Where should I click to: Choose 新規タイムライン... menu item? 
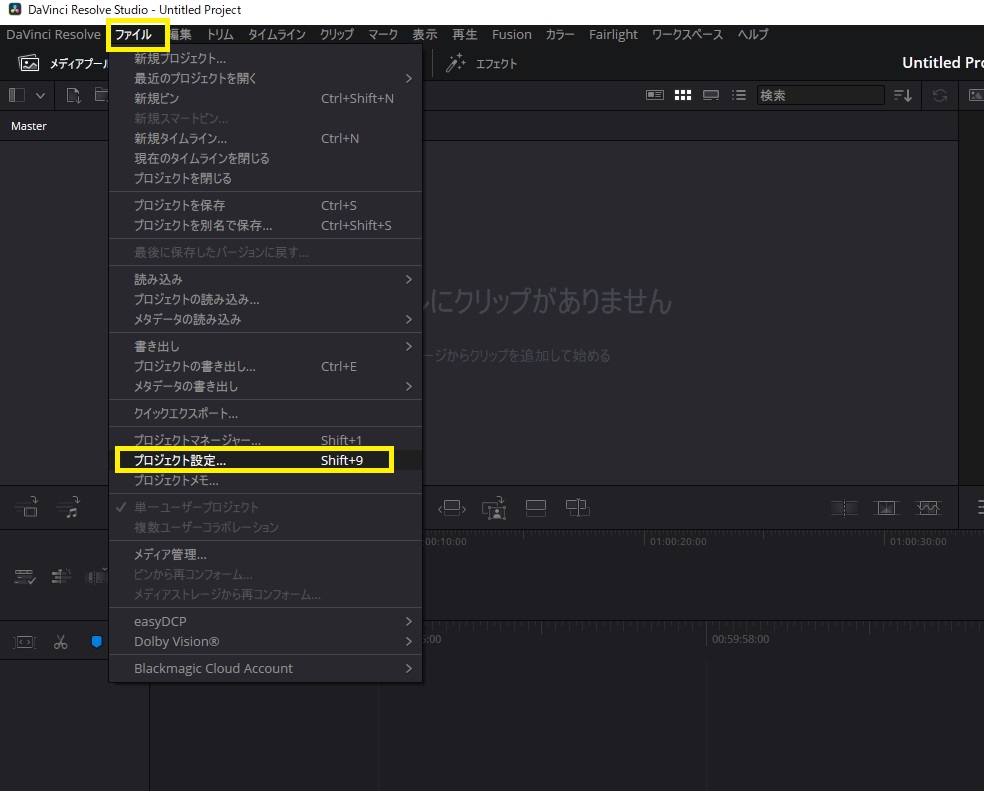[265, 139]
